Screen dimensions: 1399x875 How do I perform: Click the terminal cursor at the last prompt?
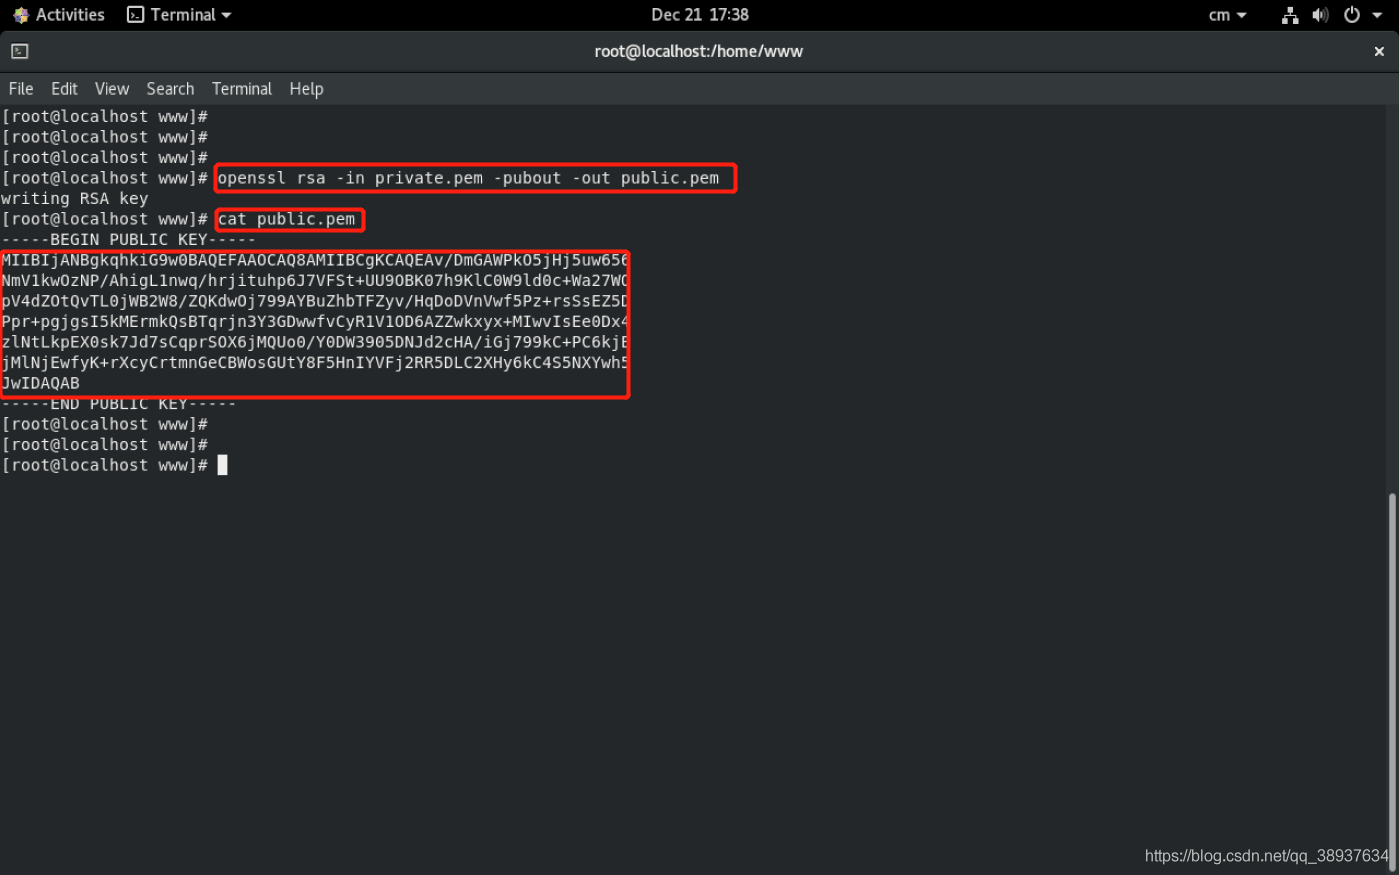point(223,465)
